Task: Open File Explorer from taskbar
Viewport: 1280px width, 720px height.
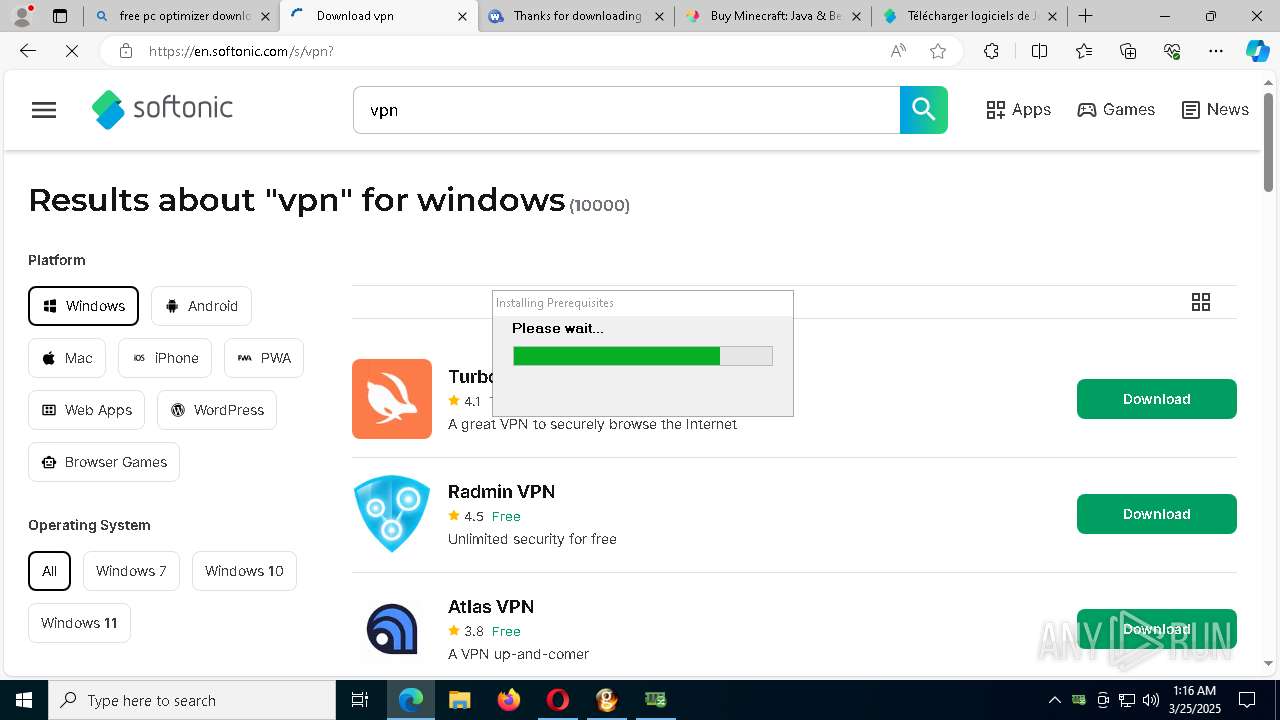Action: [459, 700]
